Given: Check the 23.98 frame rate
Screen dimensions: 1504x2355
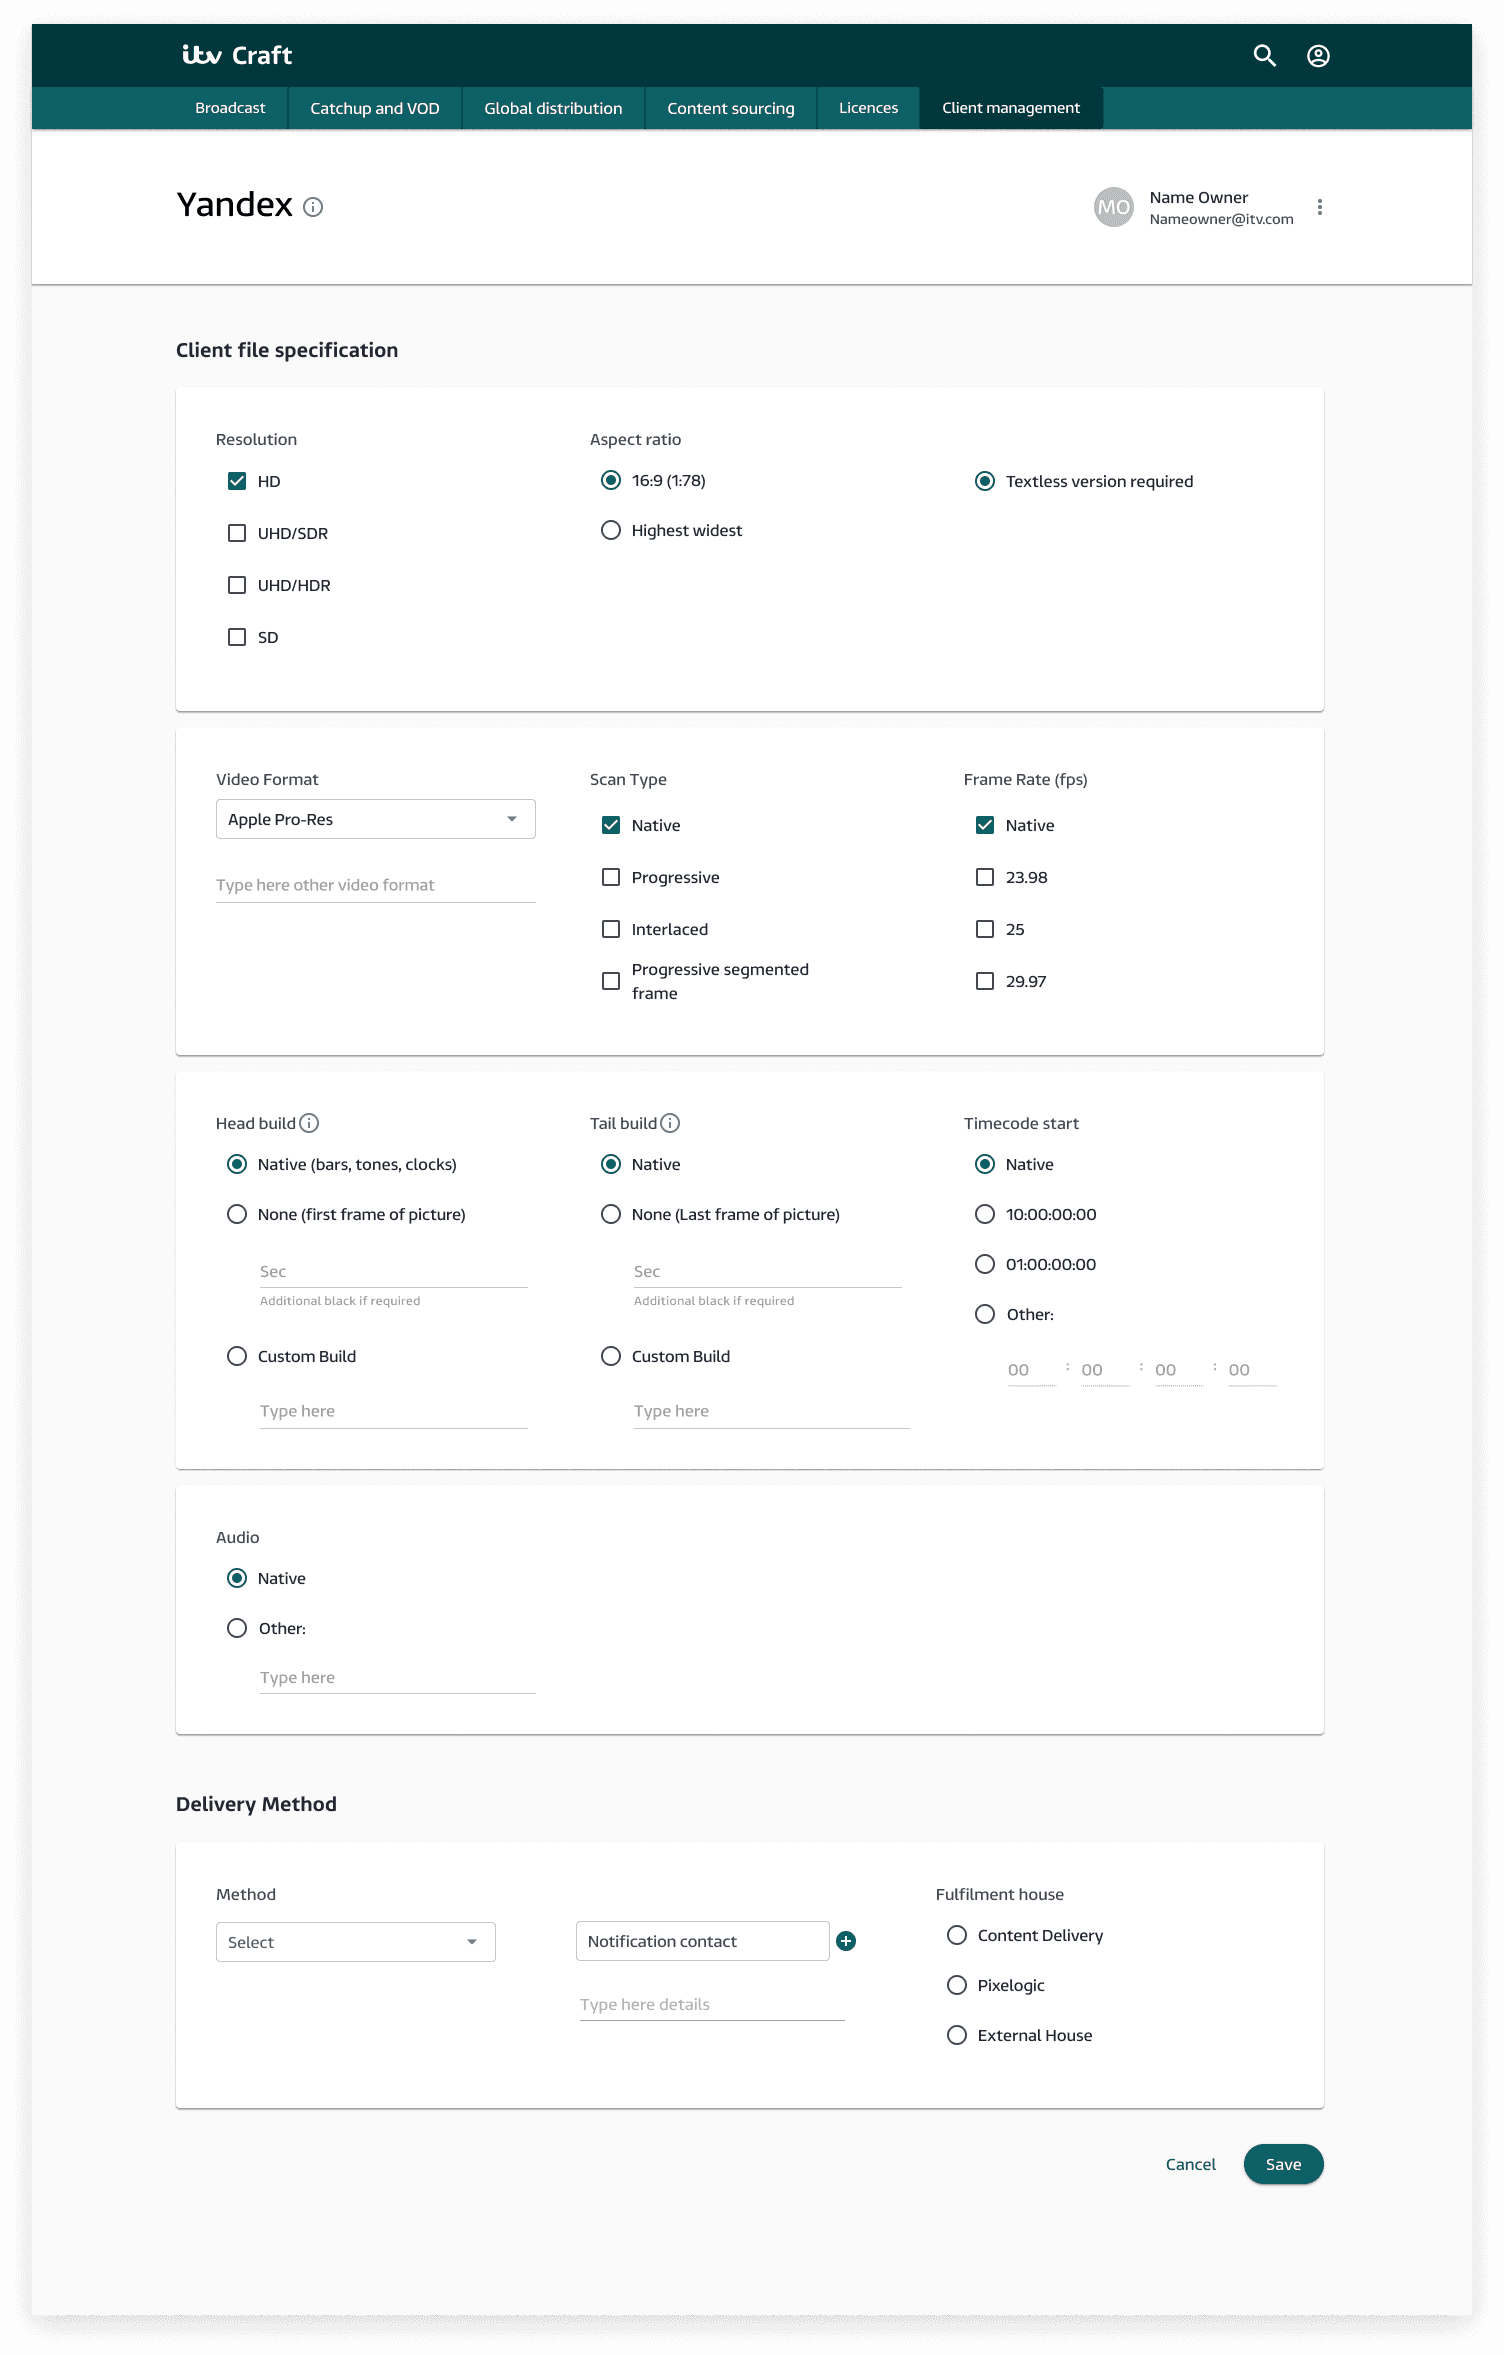Looking at the screenshot, I should pyautogui.click(x=985, y=877).
